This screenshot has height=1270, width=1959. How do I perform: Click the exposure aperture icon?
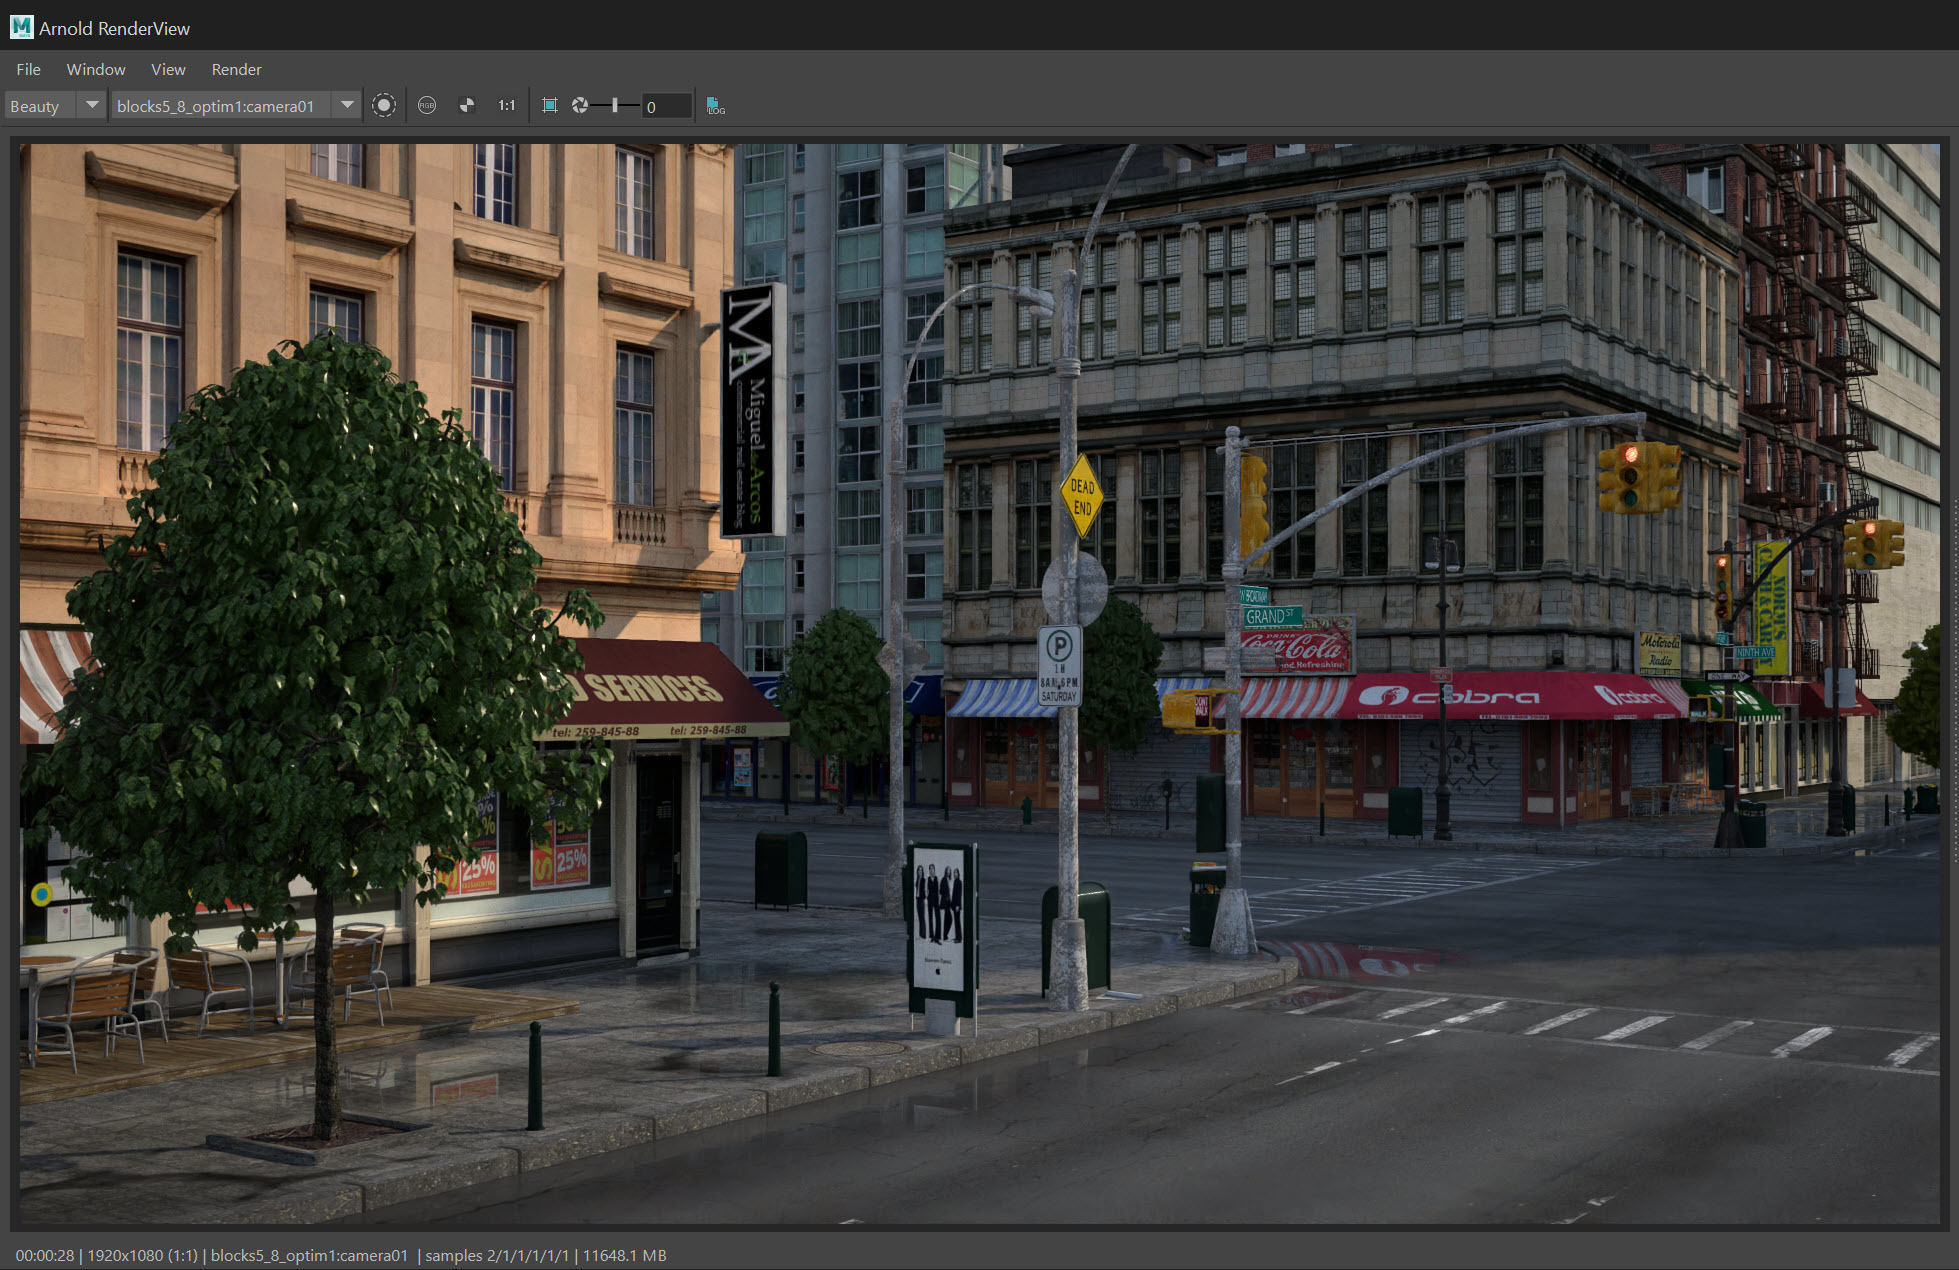tap(579, 105)
